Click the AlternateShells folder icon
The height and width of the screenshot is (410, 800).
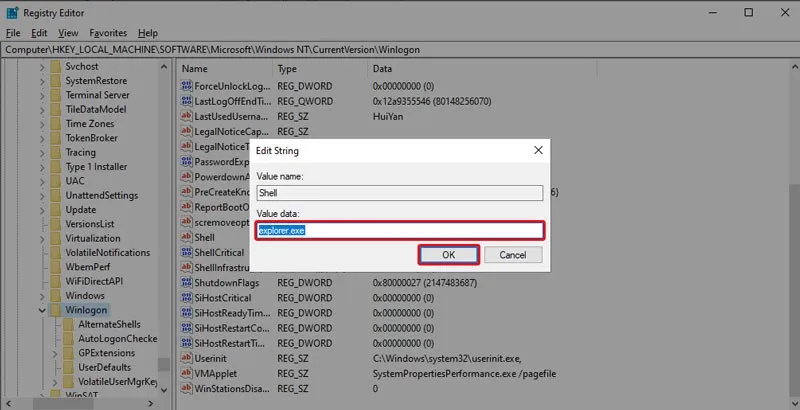coord(68,324)
